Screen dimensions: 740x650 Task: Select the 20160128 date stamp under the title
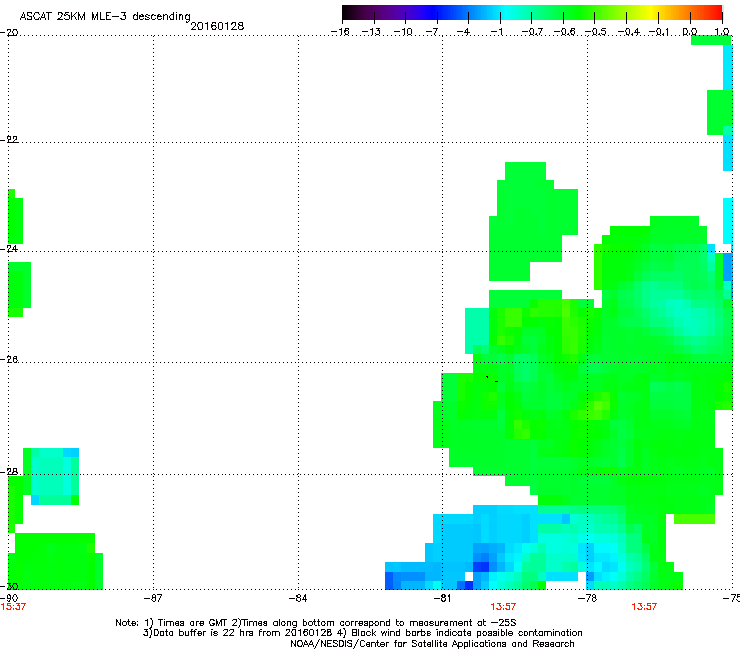click(x=217, y=26)
